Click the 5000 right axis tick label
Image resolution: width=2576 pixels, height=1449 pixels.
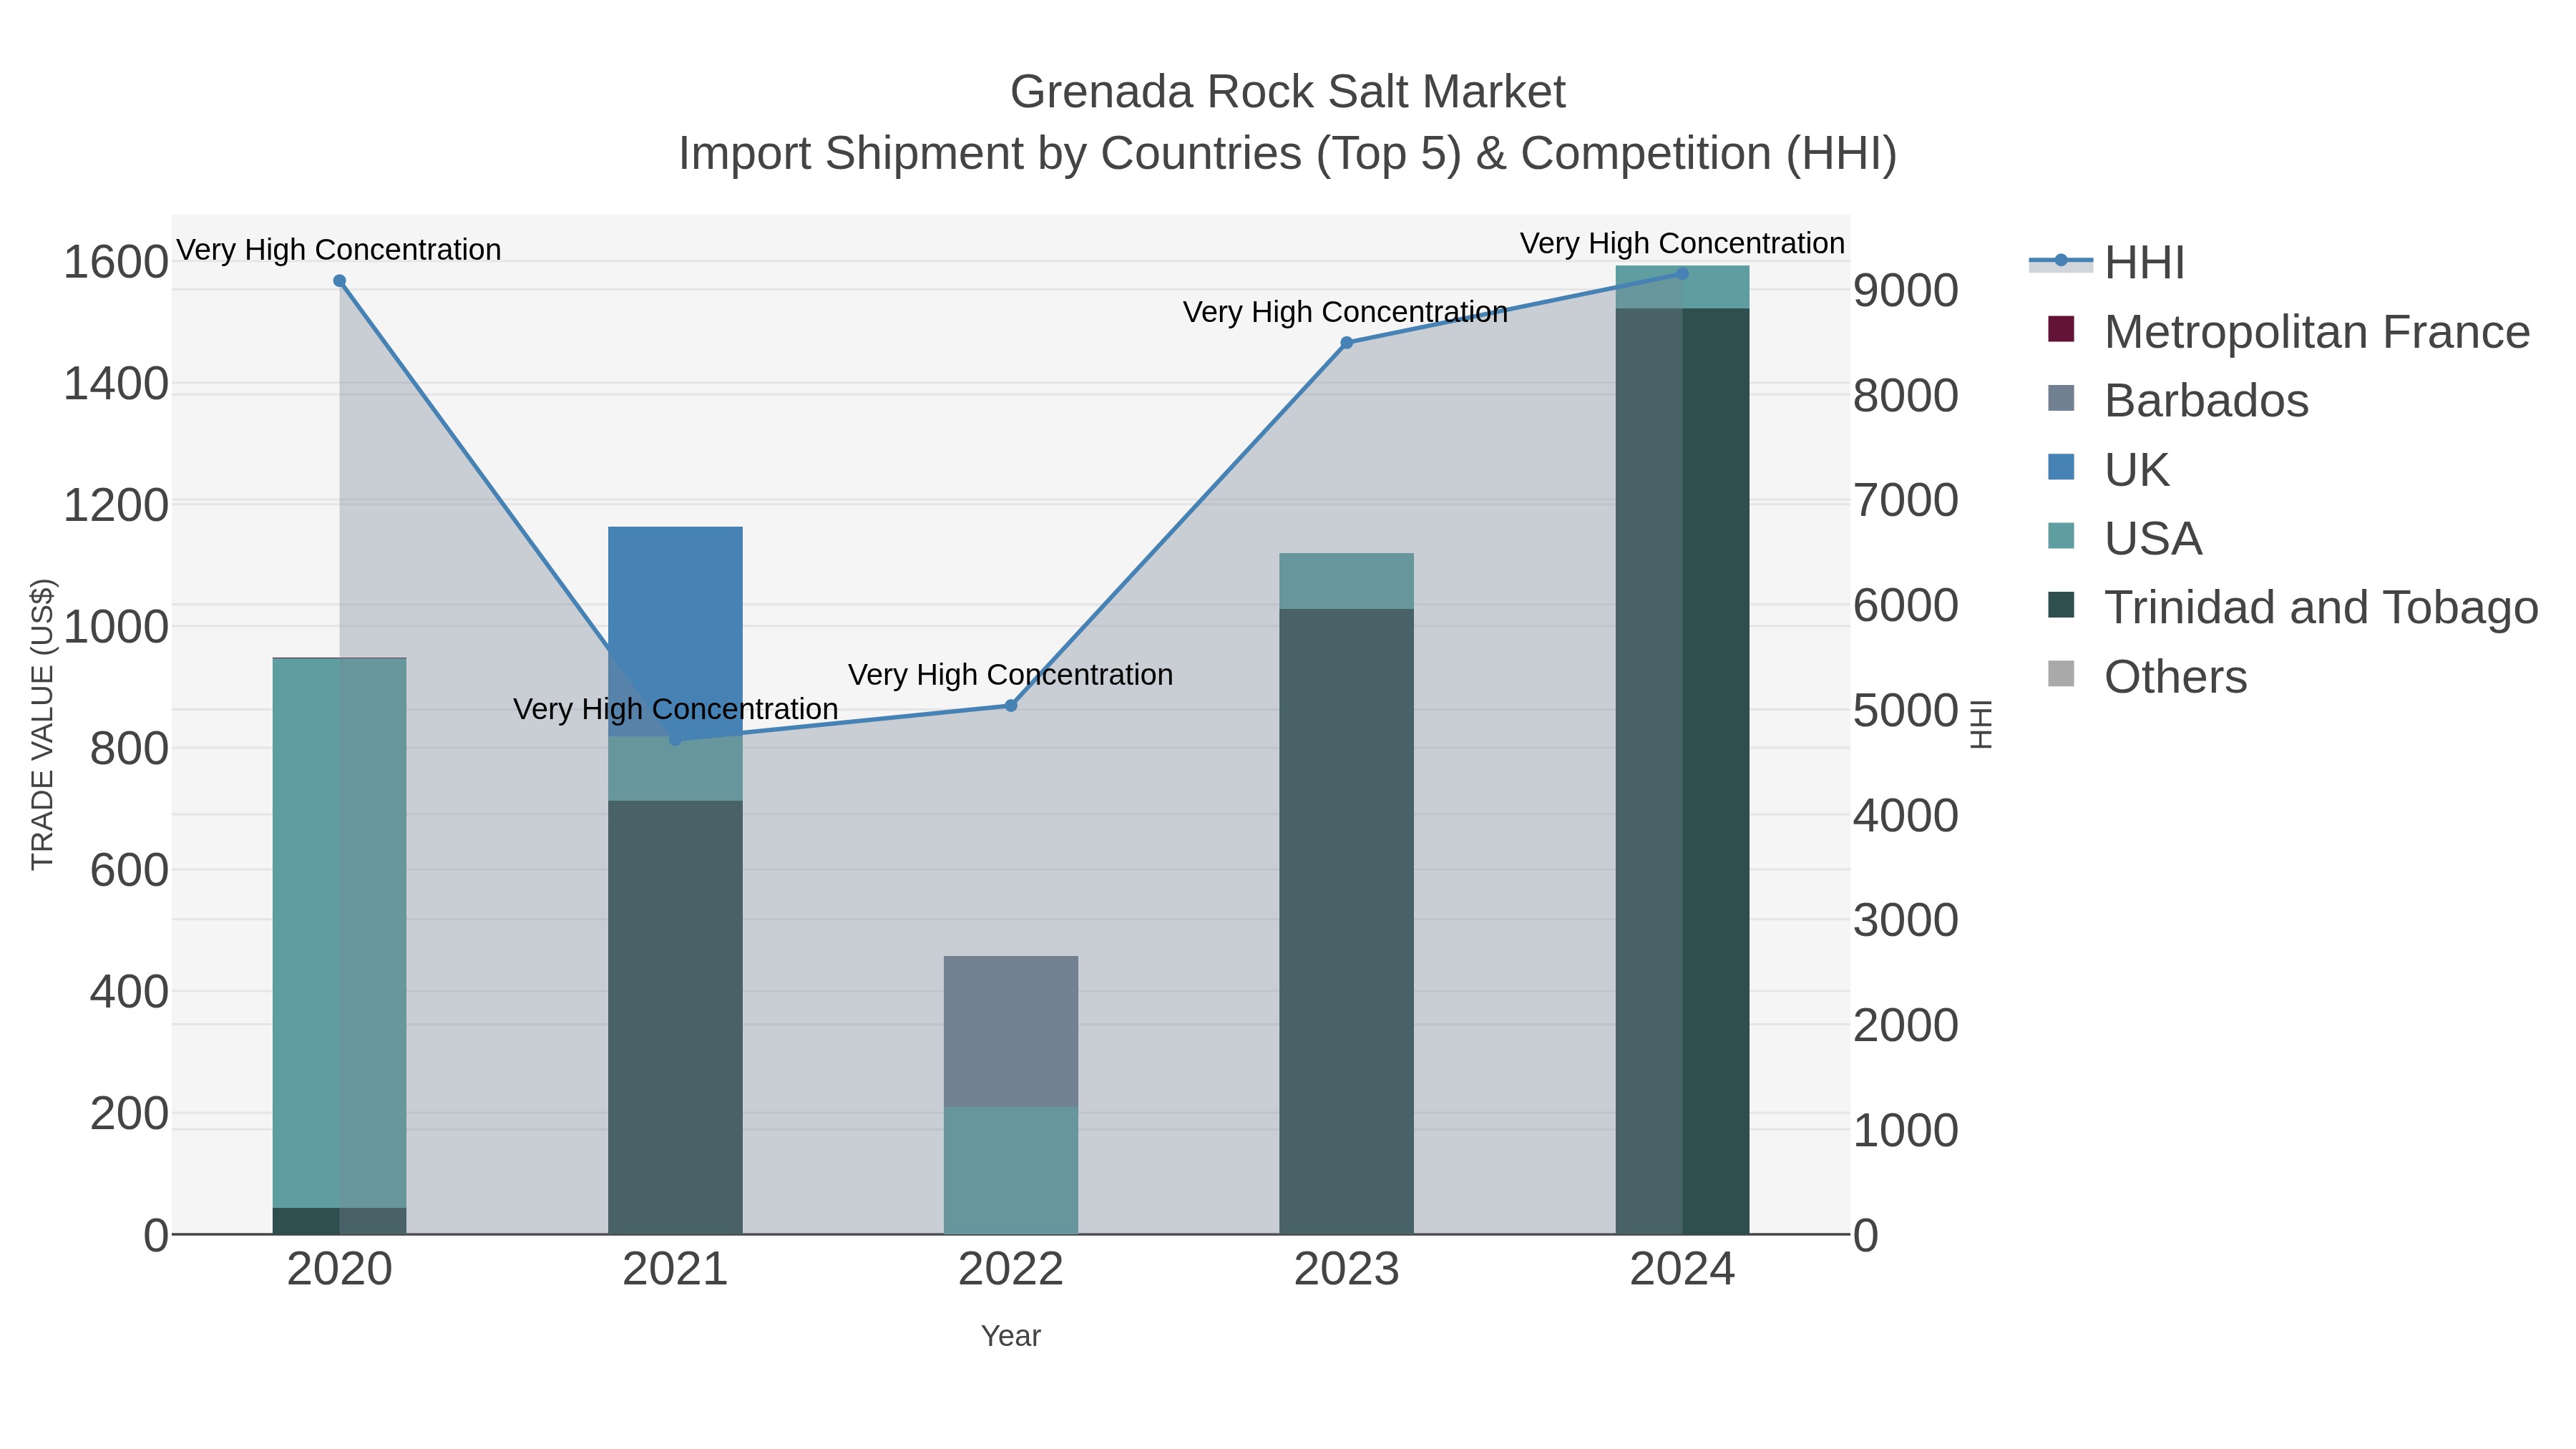click(1906, 710)
